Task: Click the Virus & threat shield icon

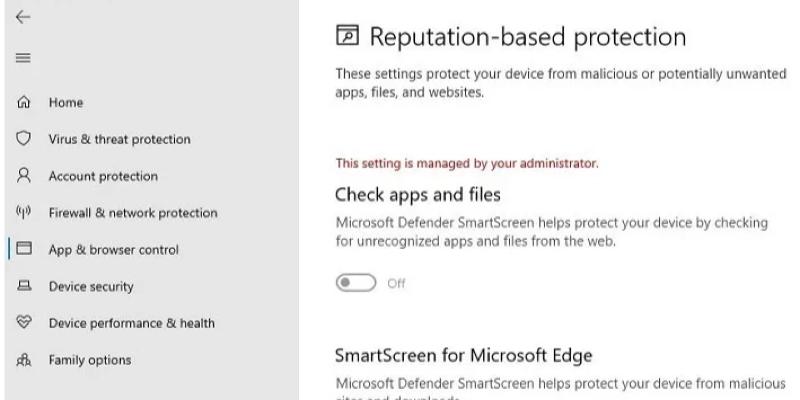Action: tap(23, 139)
